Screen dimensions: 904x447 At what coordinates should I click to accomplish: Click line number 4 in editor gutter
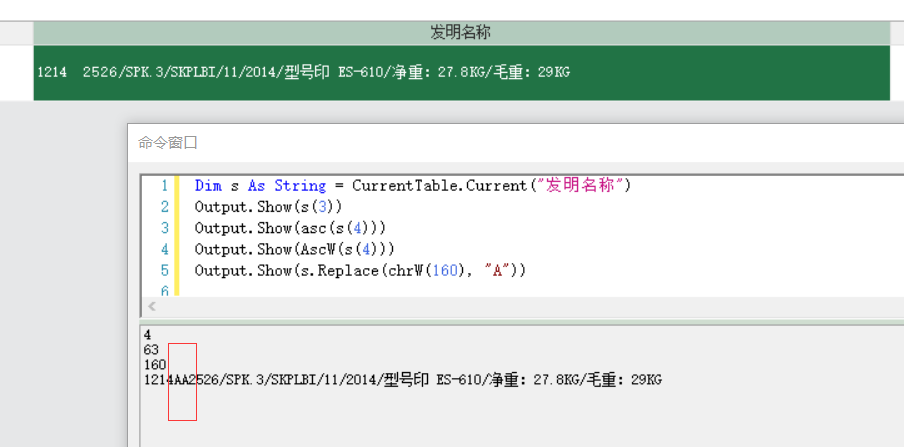pos(165,249)
